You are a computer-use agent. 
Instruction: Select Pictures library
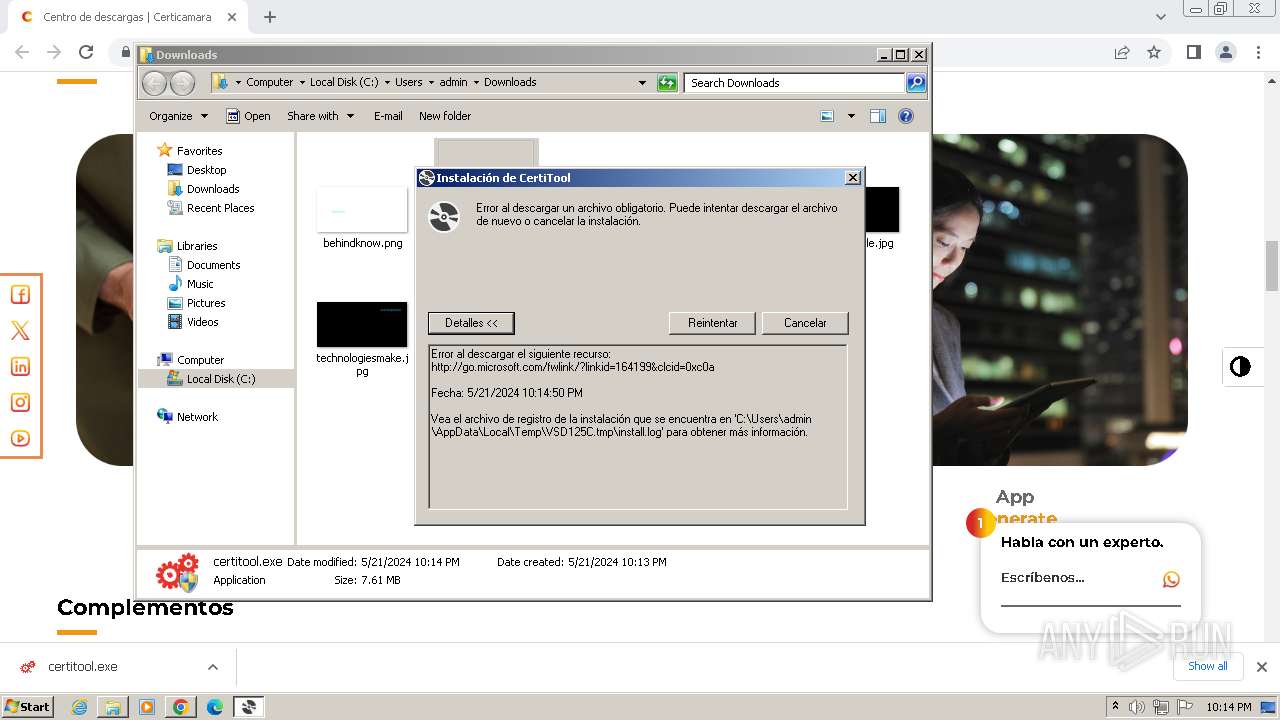click(206, 303)
